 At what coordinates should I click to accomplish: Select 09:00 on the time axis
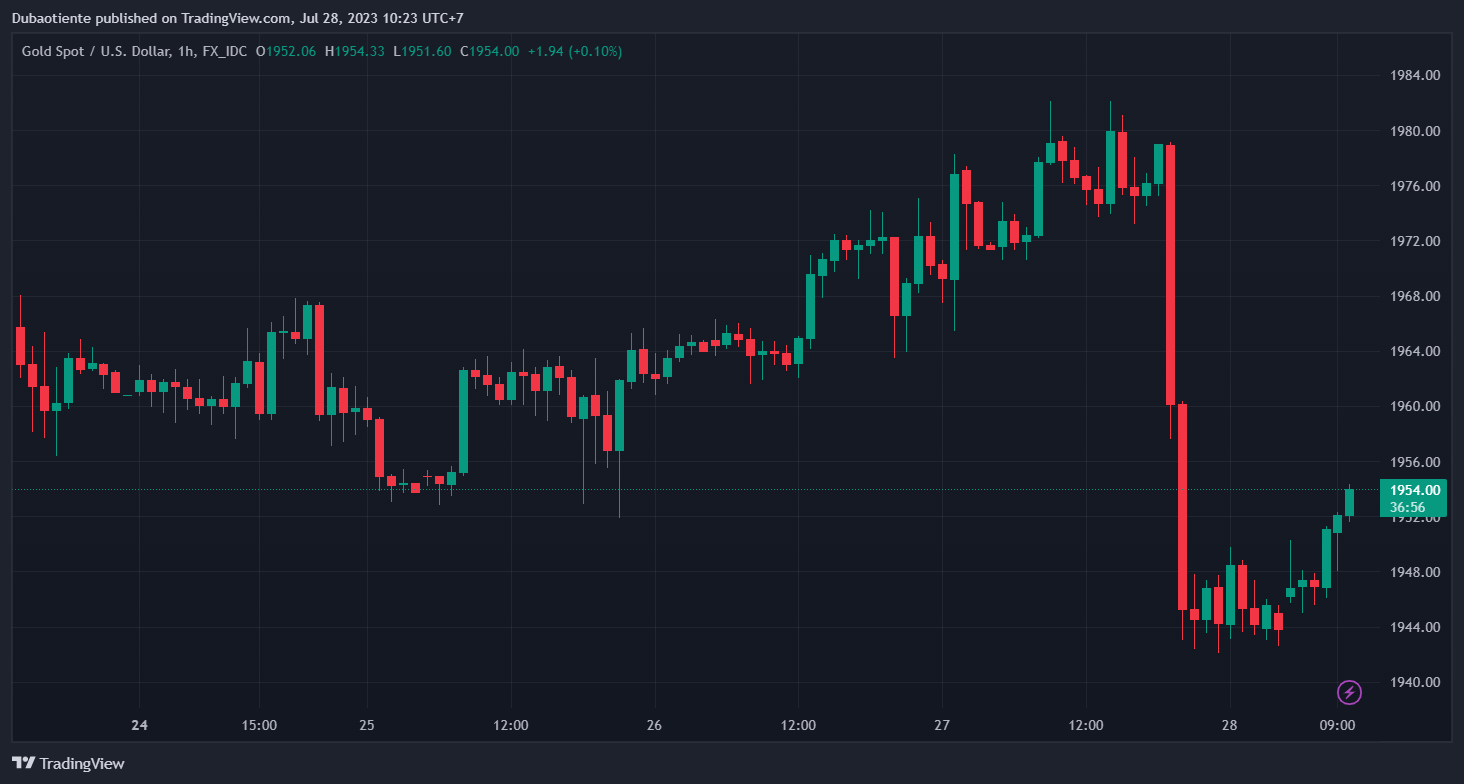(x=1337, y=725)
